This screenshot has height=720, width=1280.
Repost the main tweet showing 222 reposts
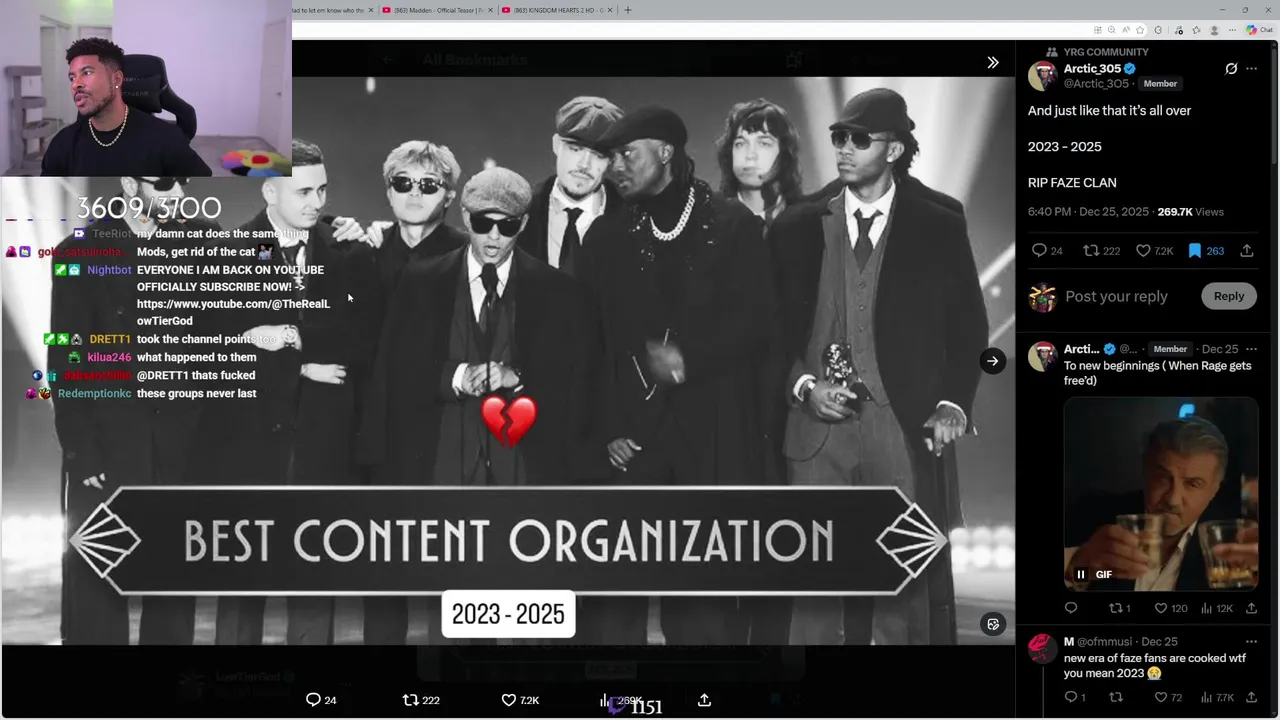1102,251
